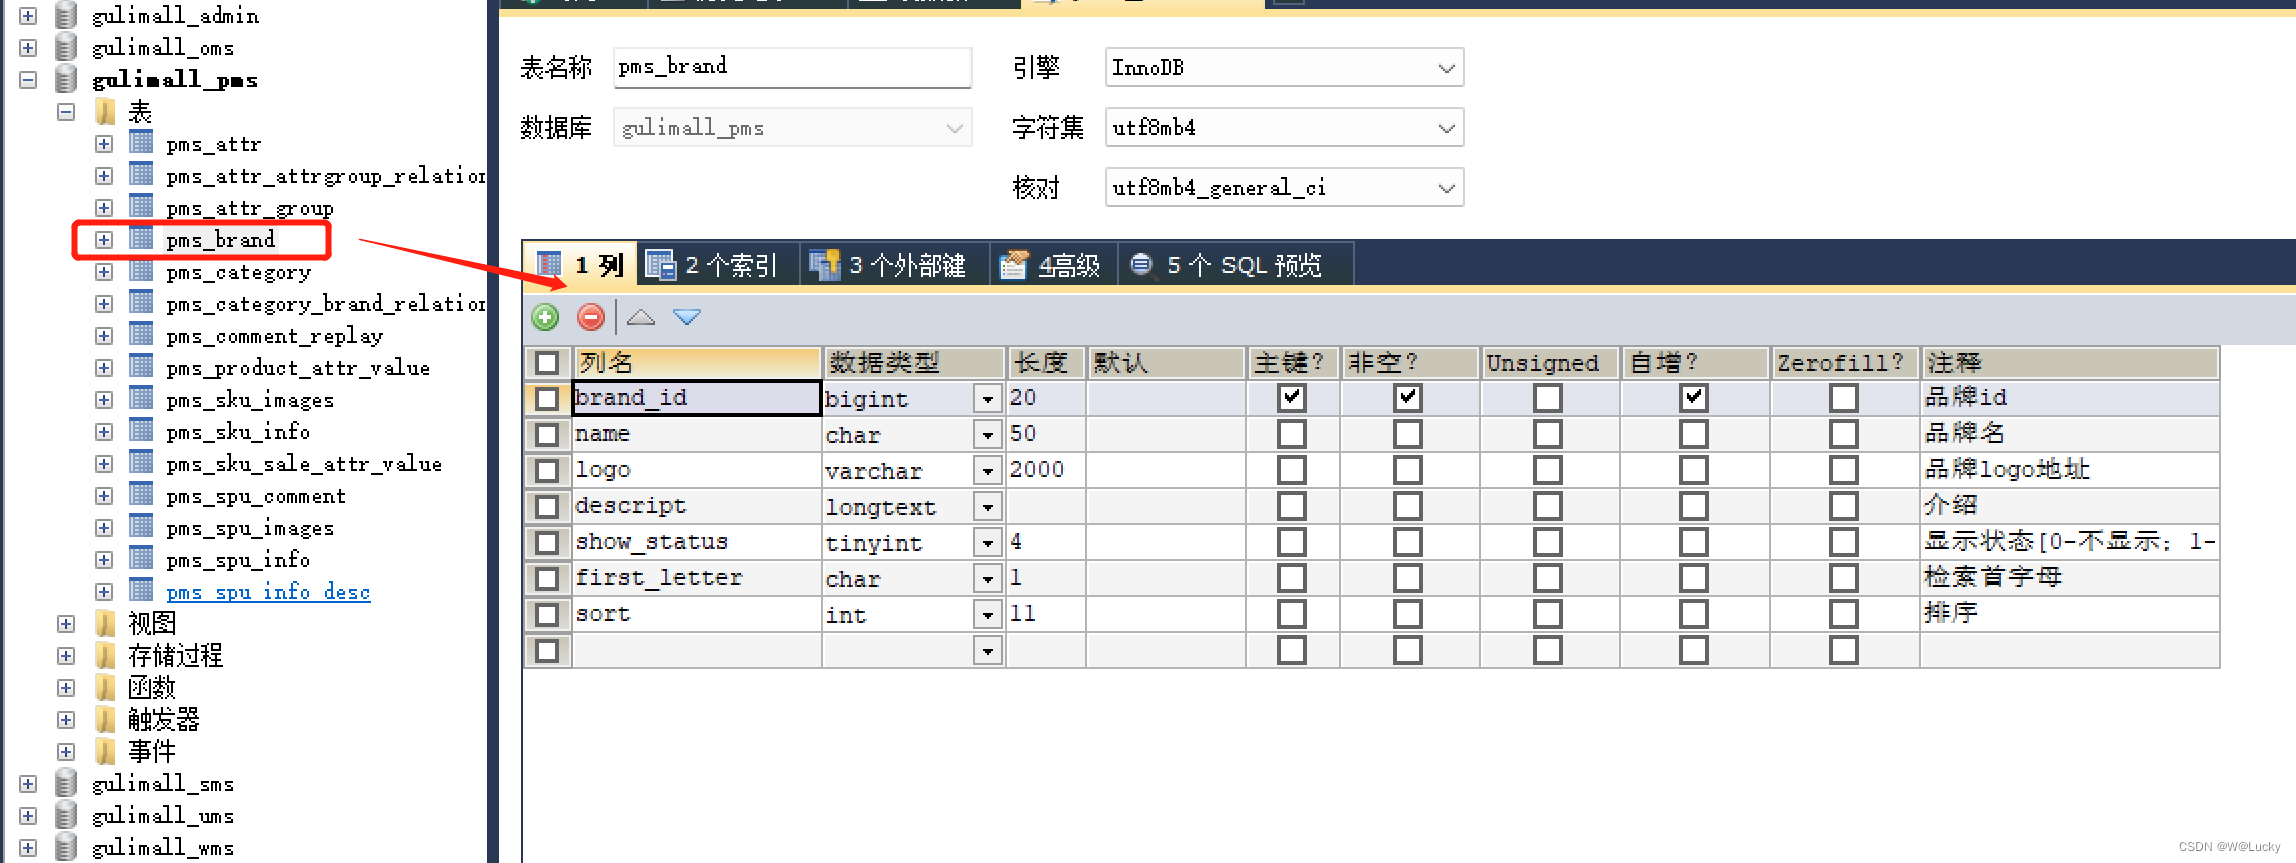Select pms_product_attr_value in the tree

point(298,368)
